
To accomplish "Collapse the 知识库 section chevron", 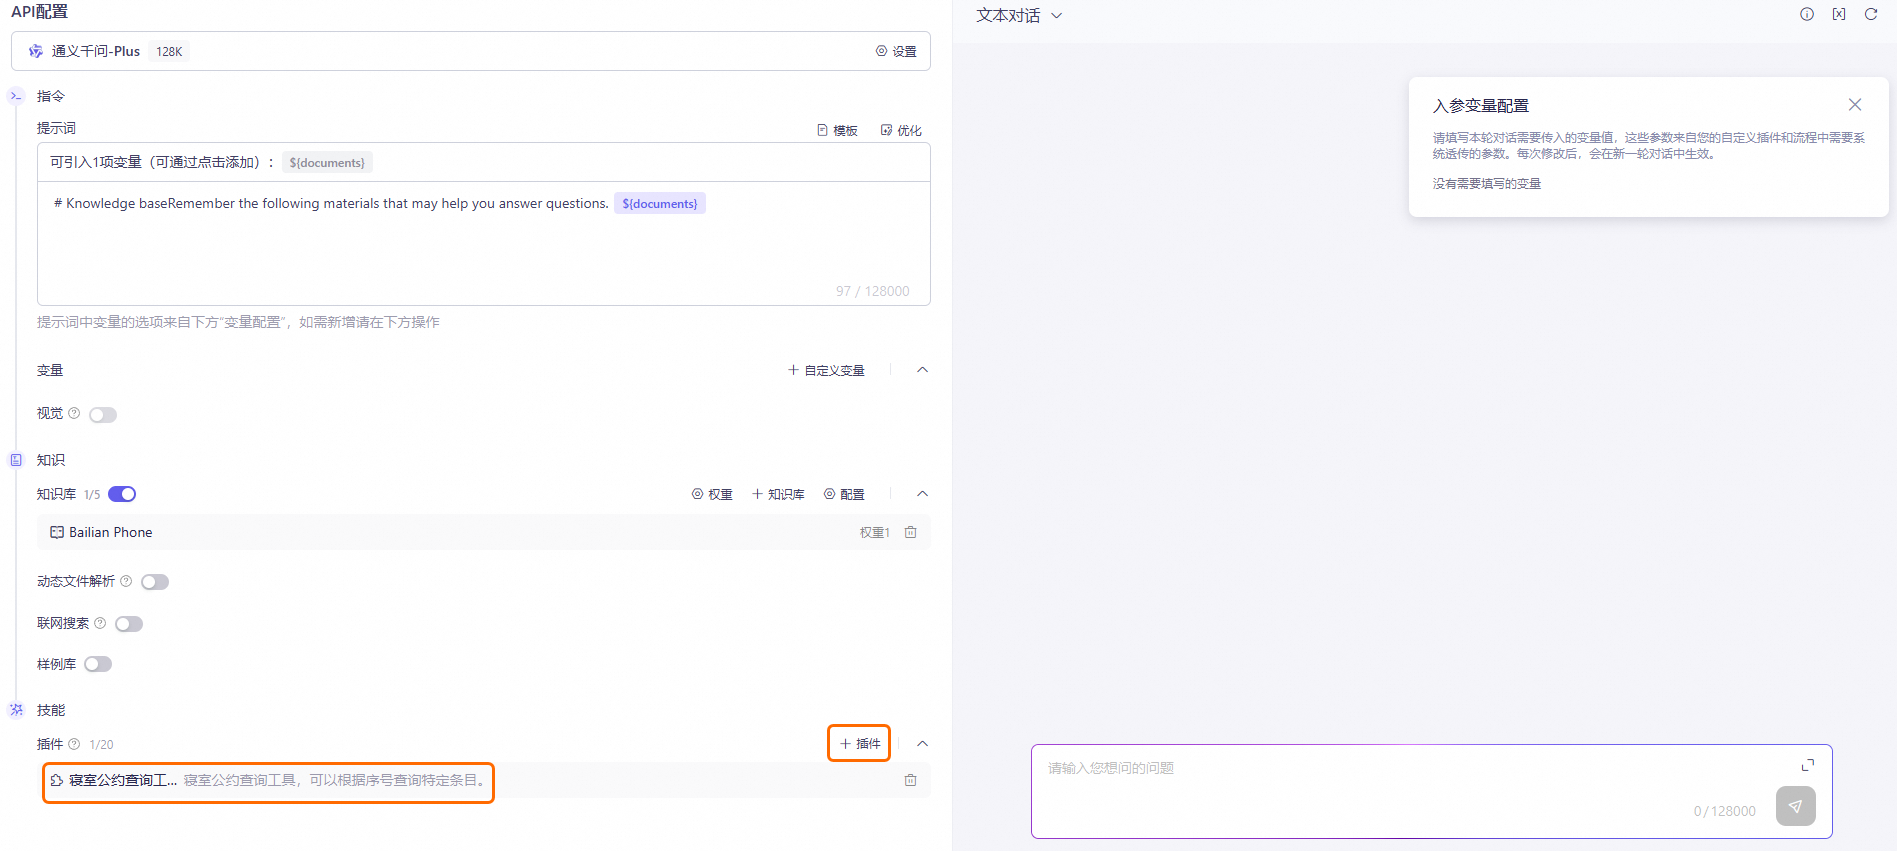I will tap(923, 494).
